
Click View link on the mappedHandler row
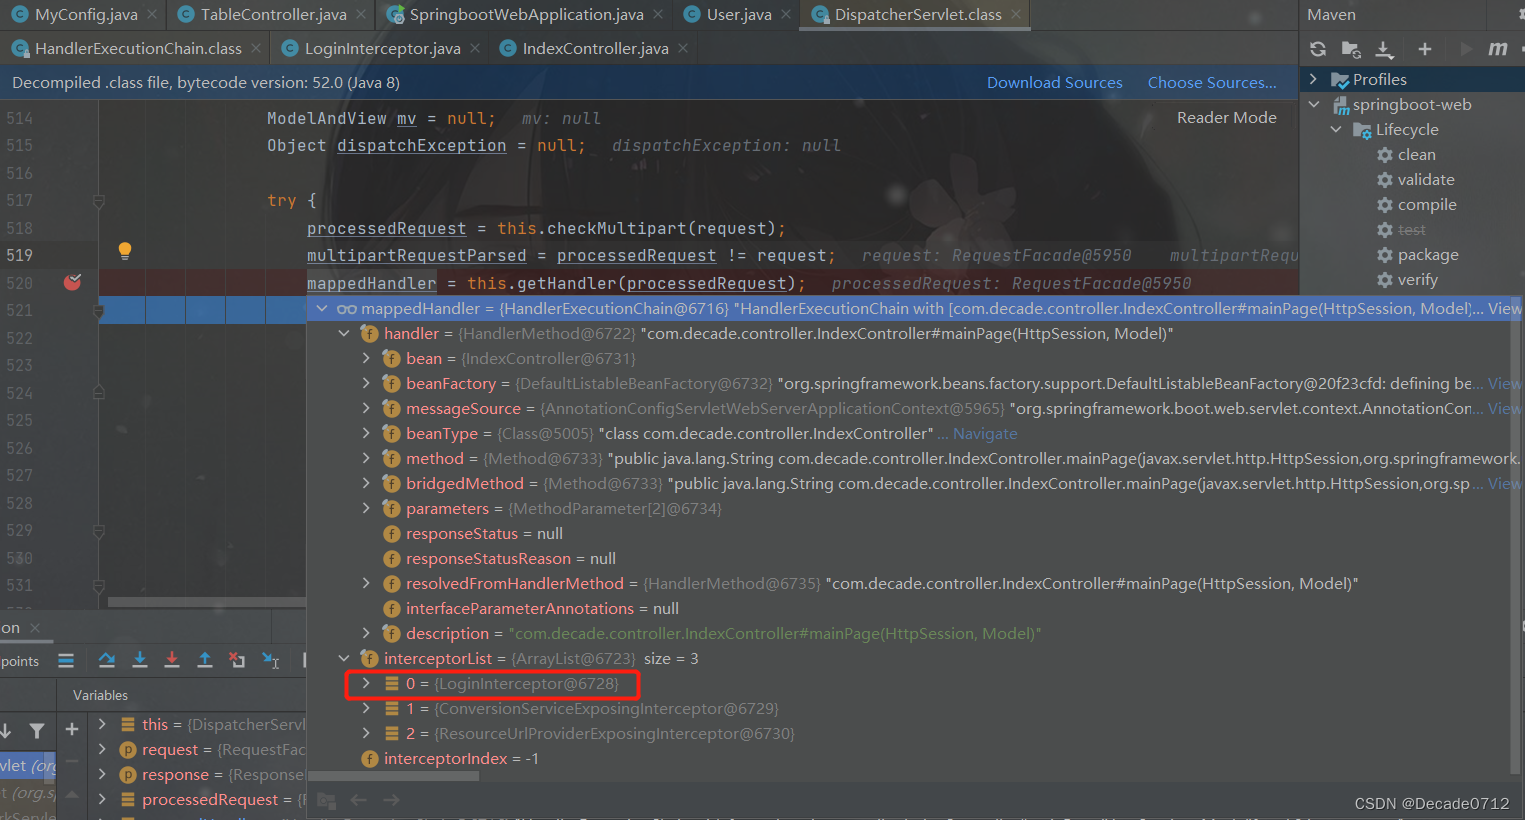[1504, 308]
